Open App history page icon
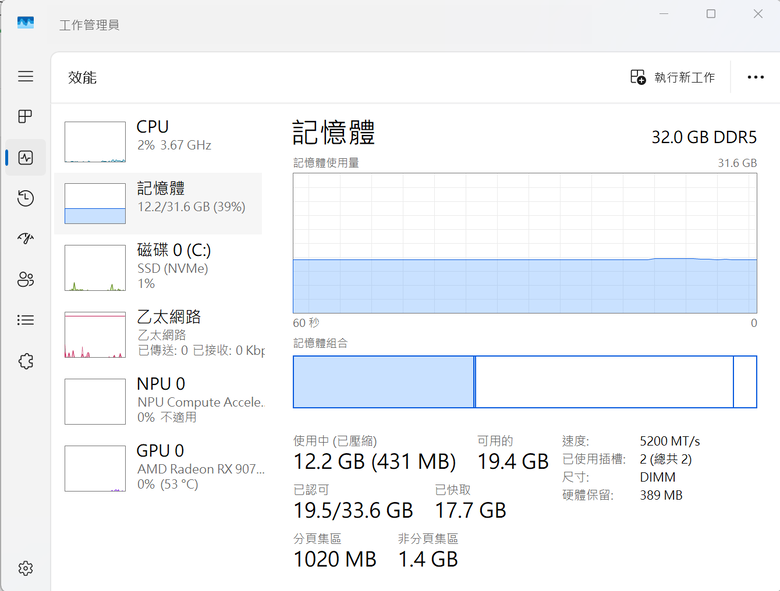The width and height of the screenshot is (780, 591). [x=25, y=198]
